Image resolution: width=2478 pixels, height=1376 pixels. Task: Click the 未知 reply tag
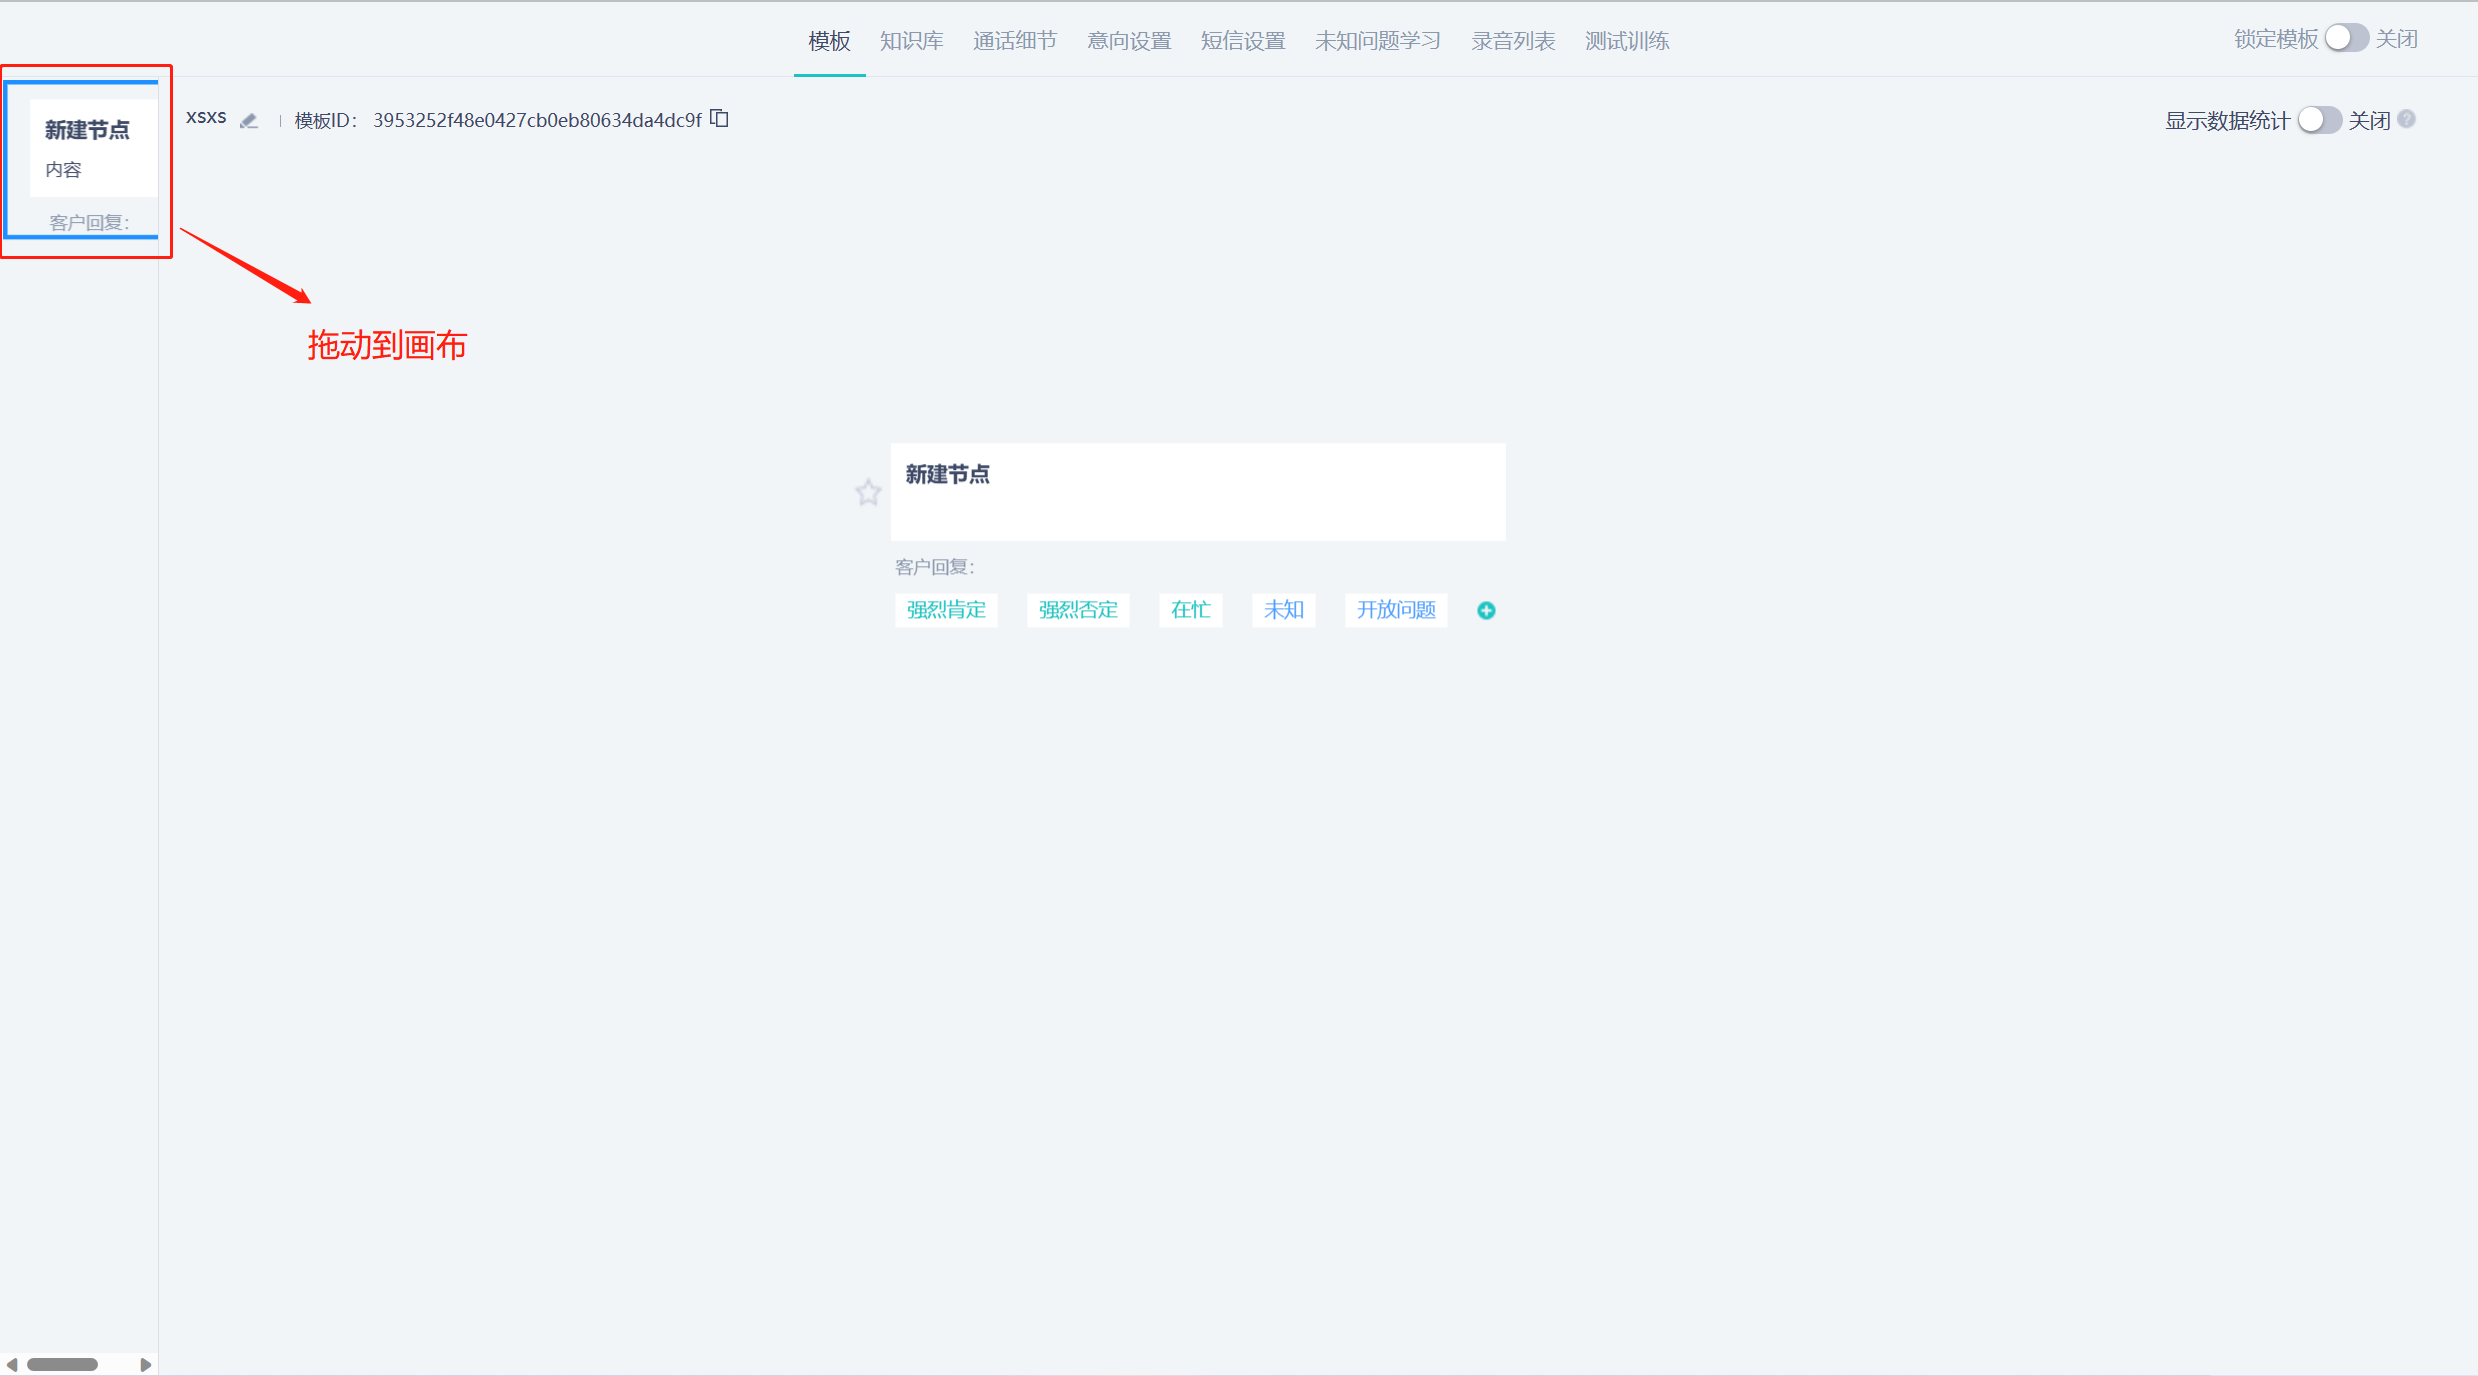pos(1283,610)
